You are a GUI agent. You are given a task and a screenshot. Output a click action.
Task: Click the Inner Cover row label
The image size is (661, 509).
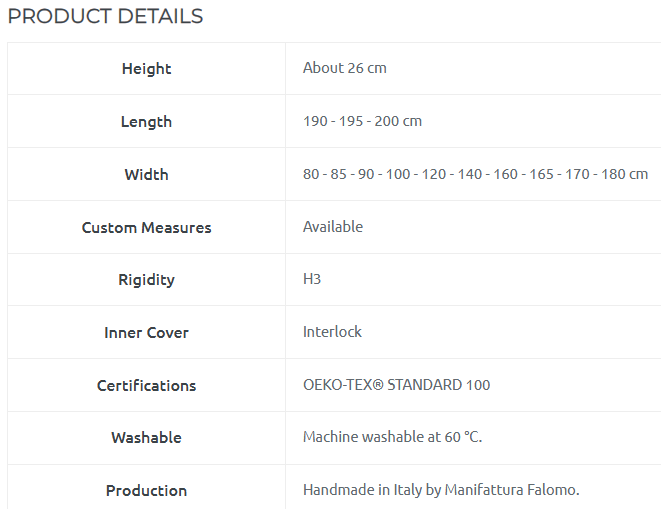click(x=146, y=333)
